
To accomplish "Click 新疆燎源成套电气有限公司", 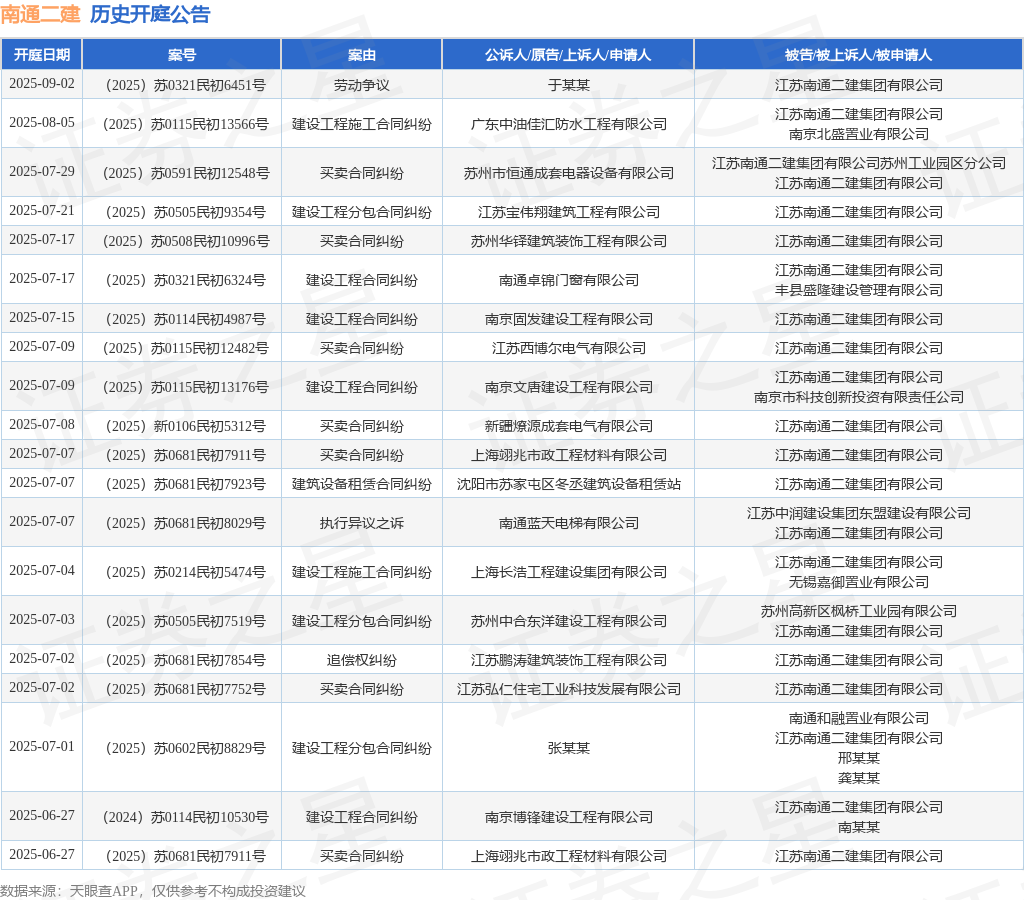I will [568, 426].
